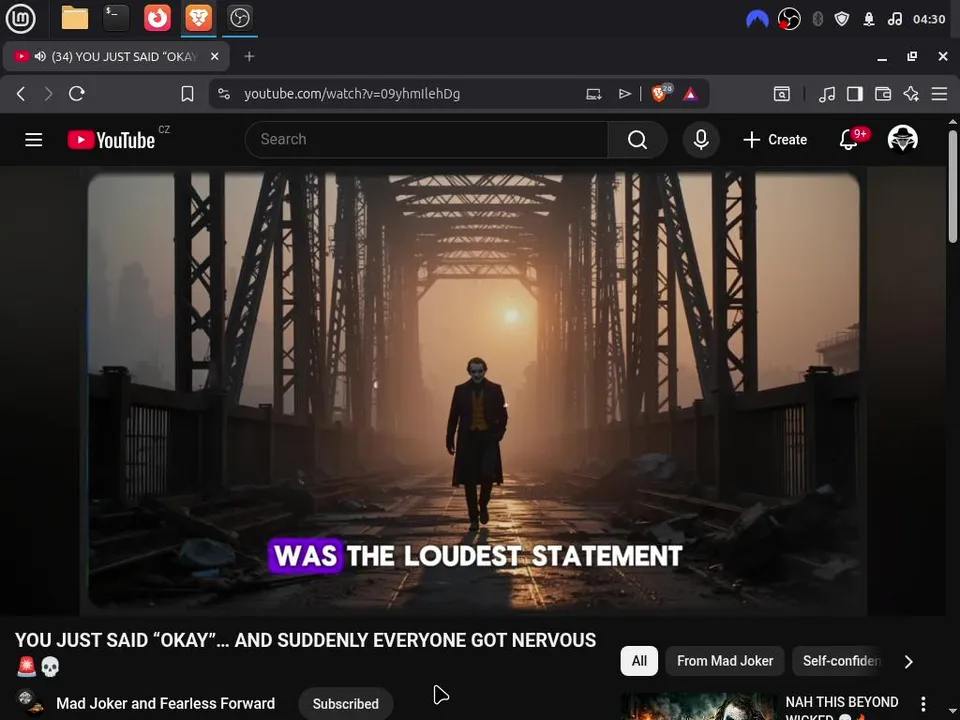Open the Bluetooth tray icon
The width and height of the screenshot is (960, 720).
click(817, 19)
